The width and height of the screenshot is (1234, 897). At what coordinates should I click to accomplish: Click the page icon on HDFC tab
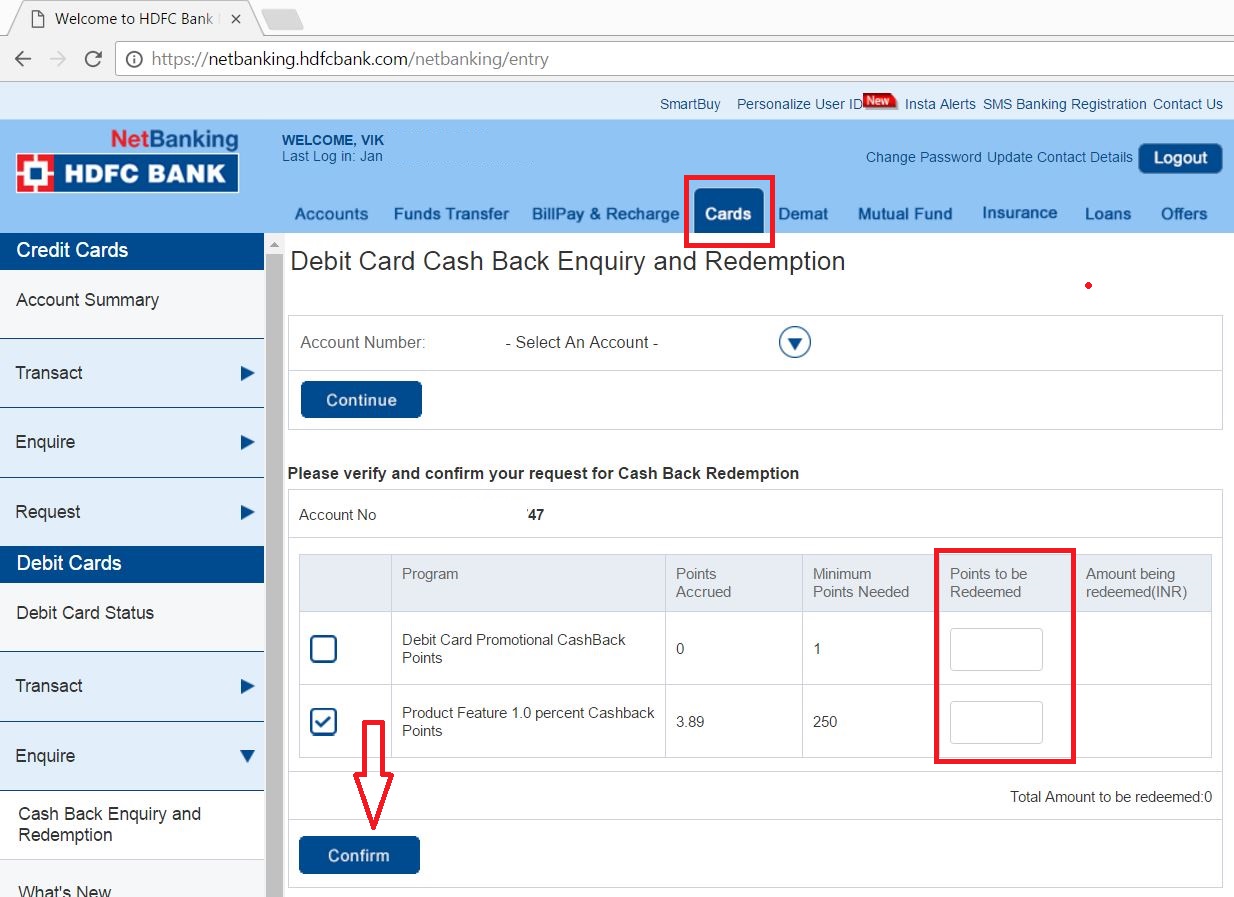click(x=37, y=19)
